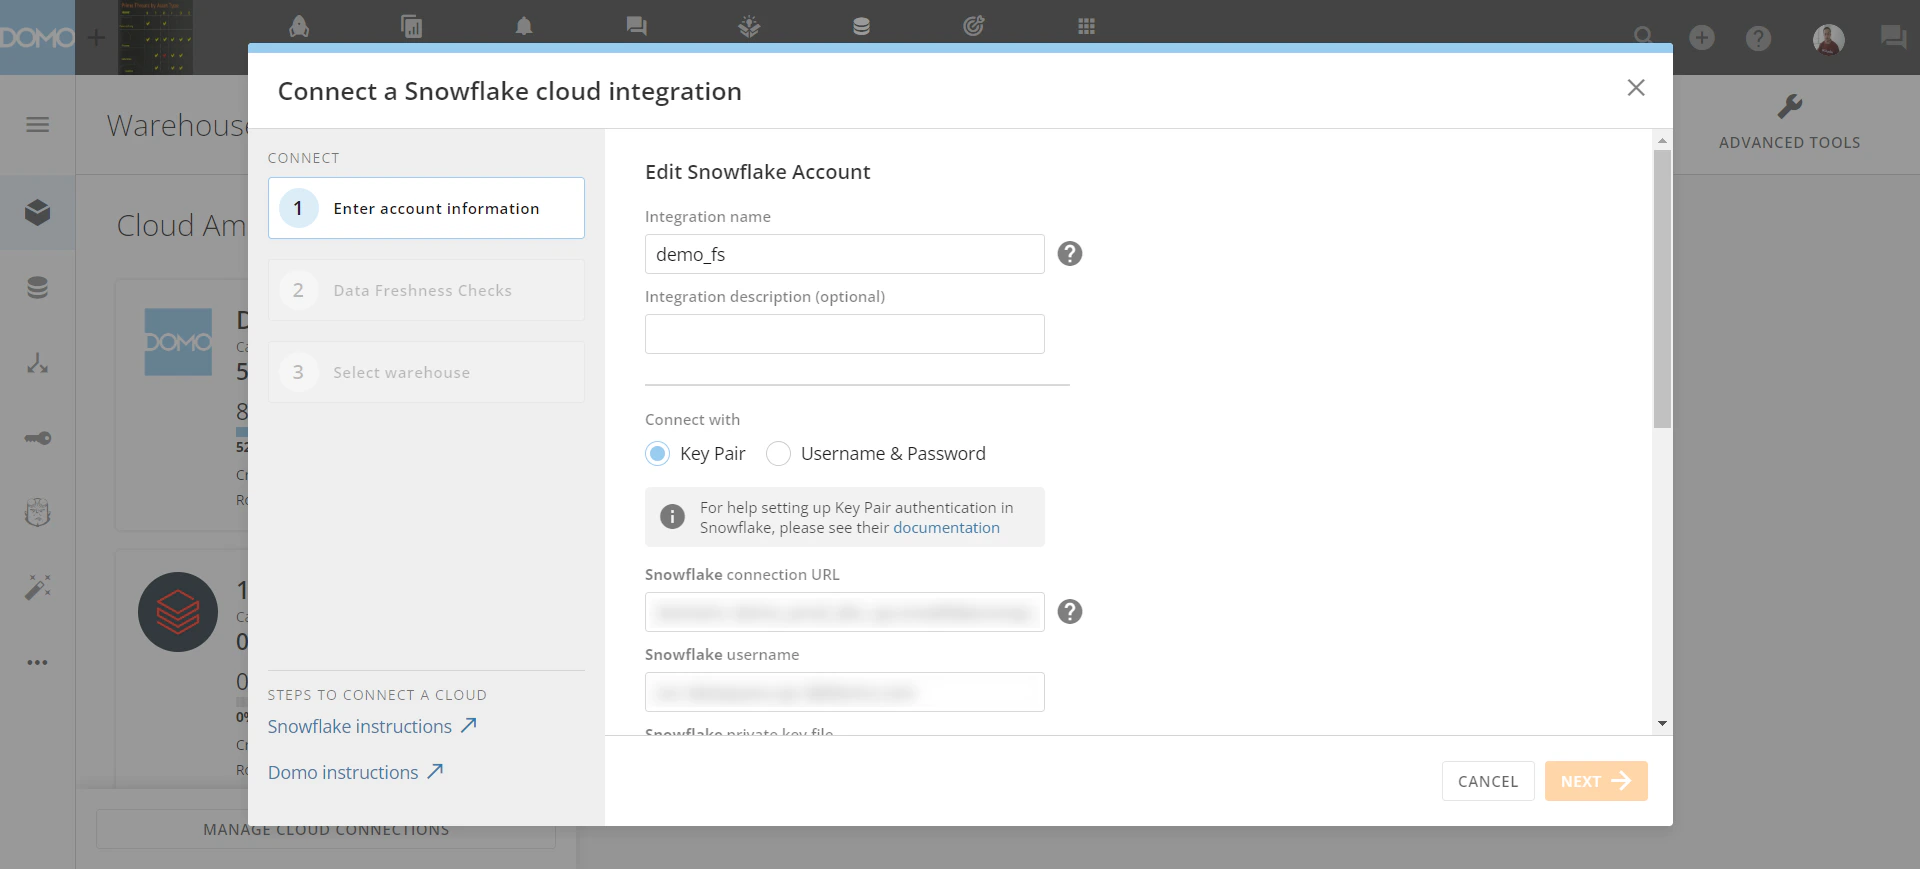Select the magic wand icon in sidebar

click(x=38, y=587)
